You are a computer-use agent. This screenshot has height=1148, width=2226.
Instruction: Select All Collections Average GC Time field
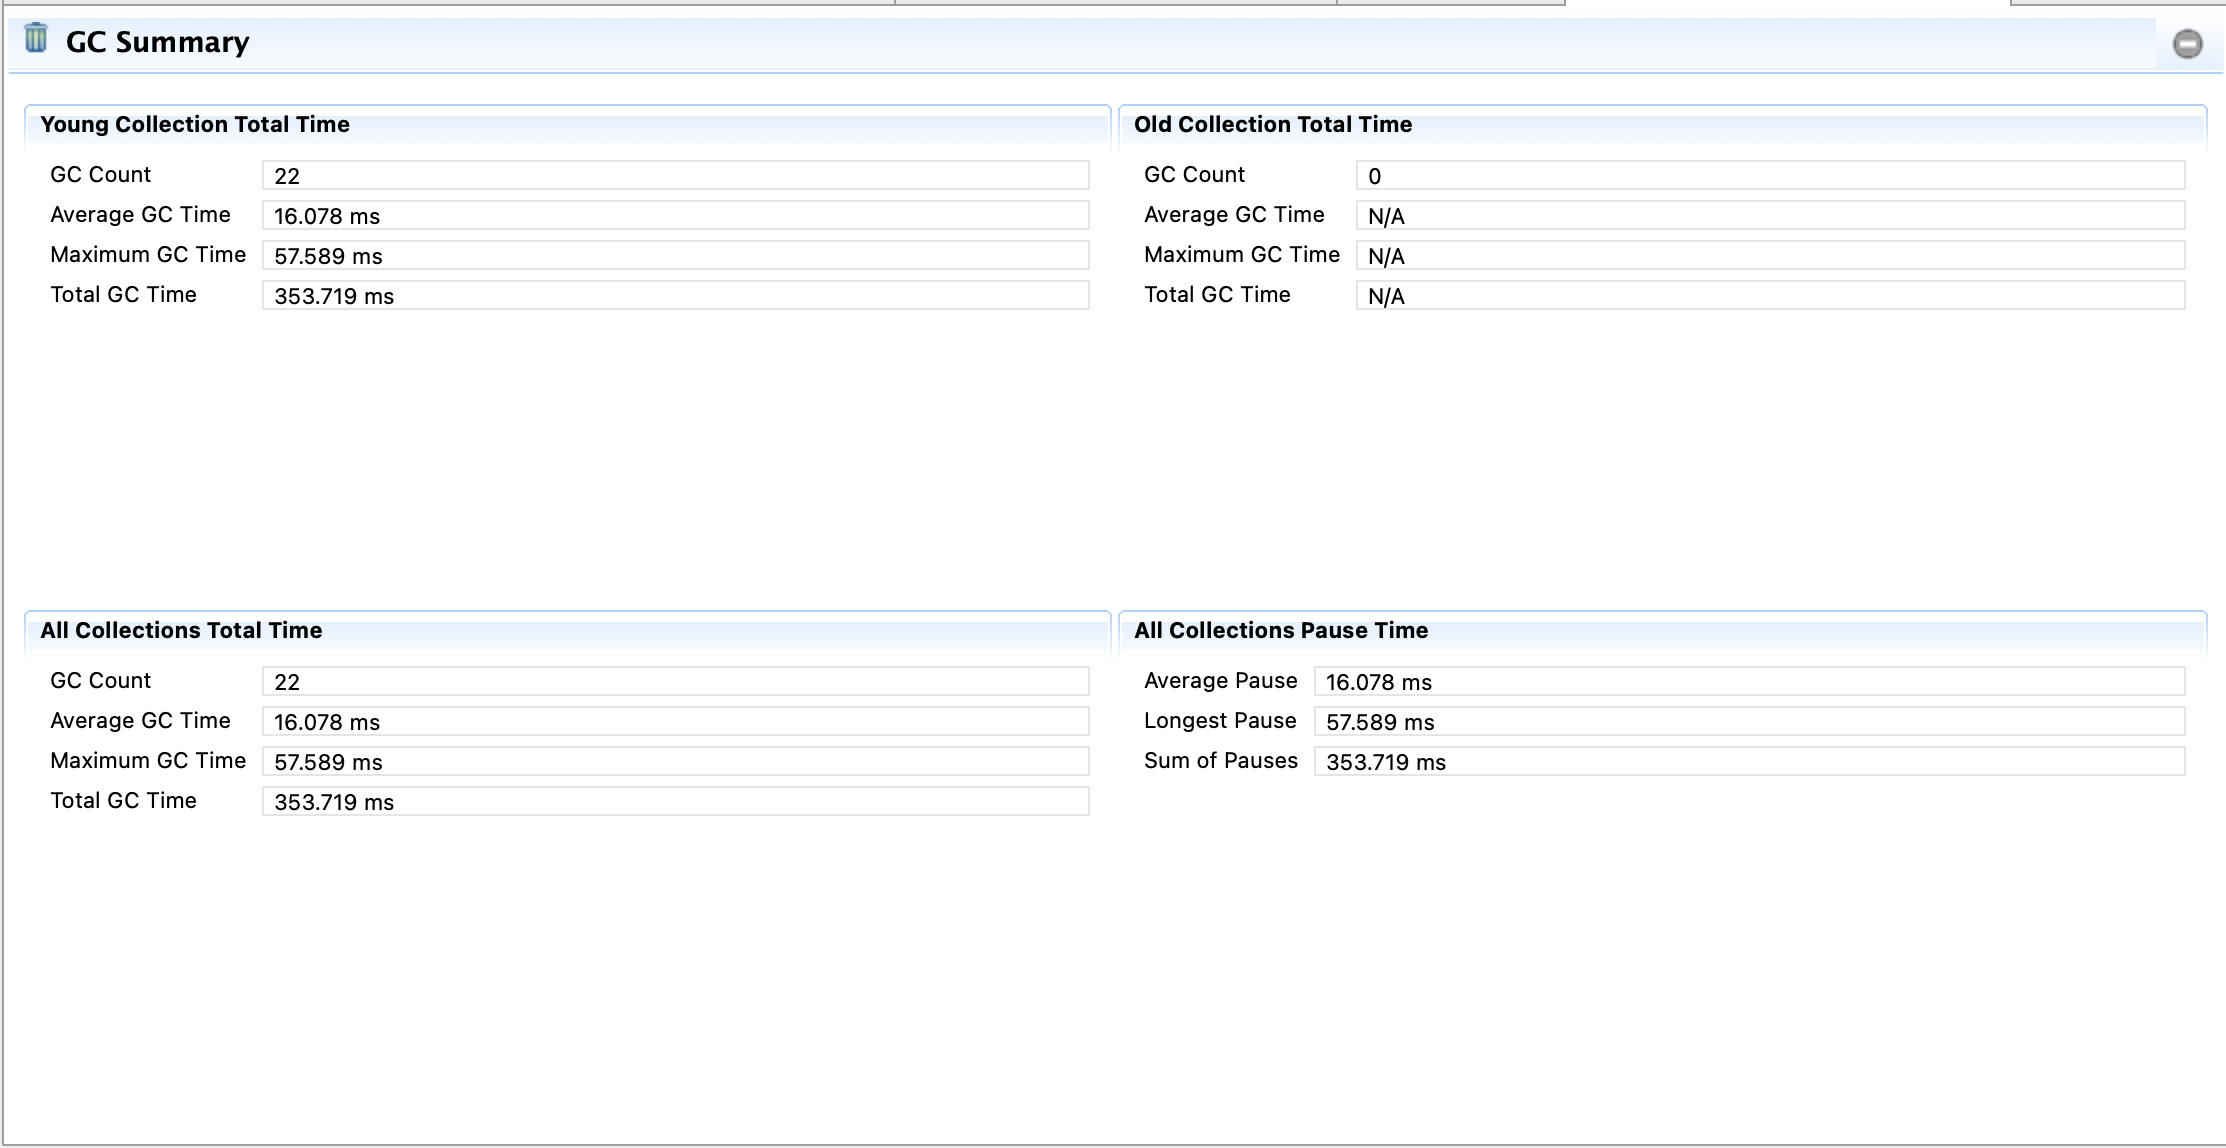click(x=676, y=721)
